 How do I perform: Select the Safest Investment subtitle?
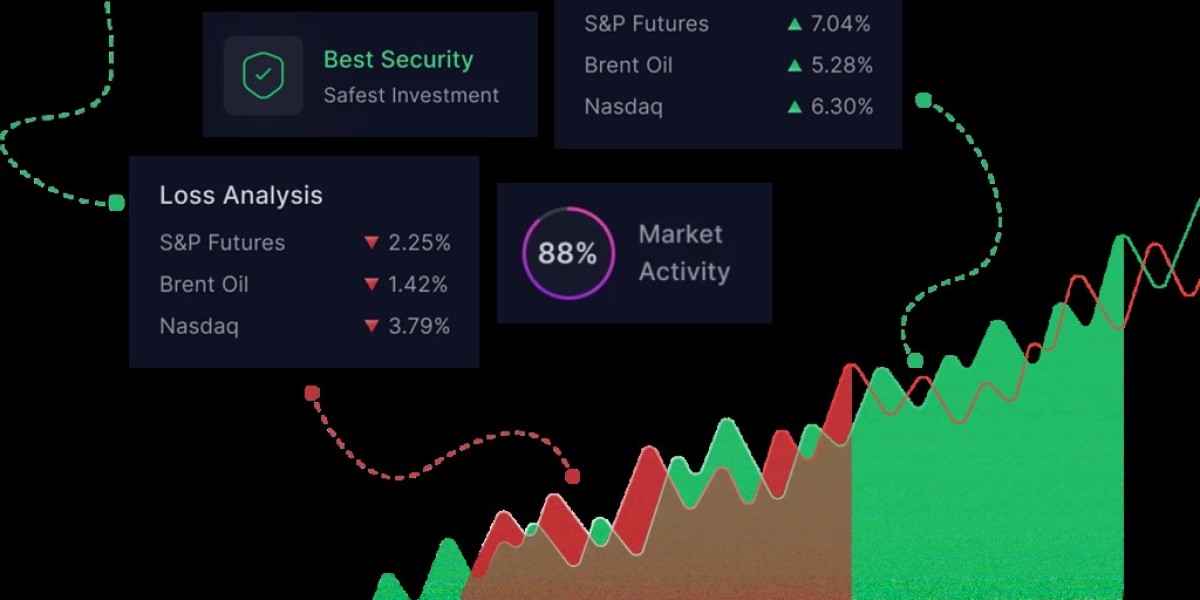[x=411, y=96]
